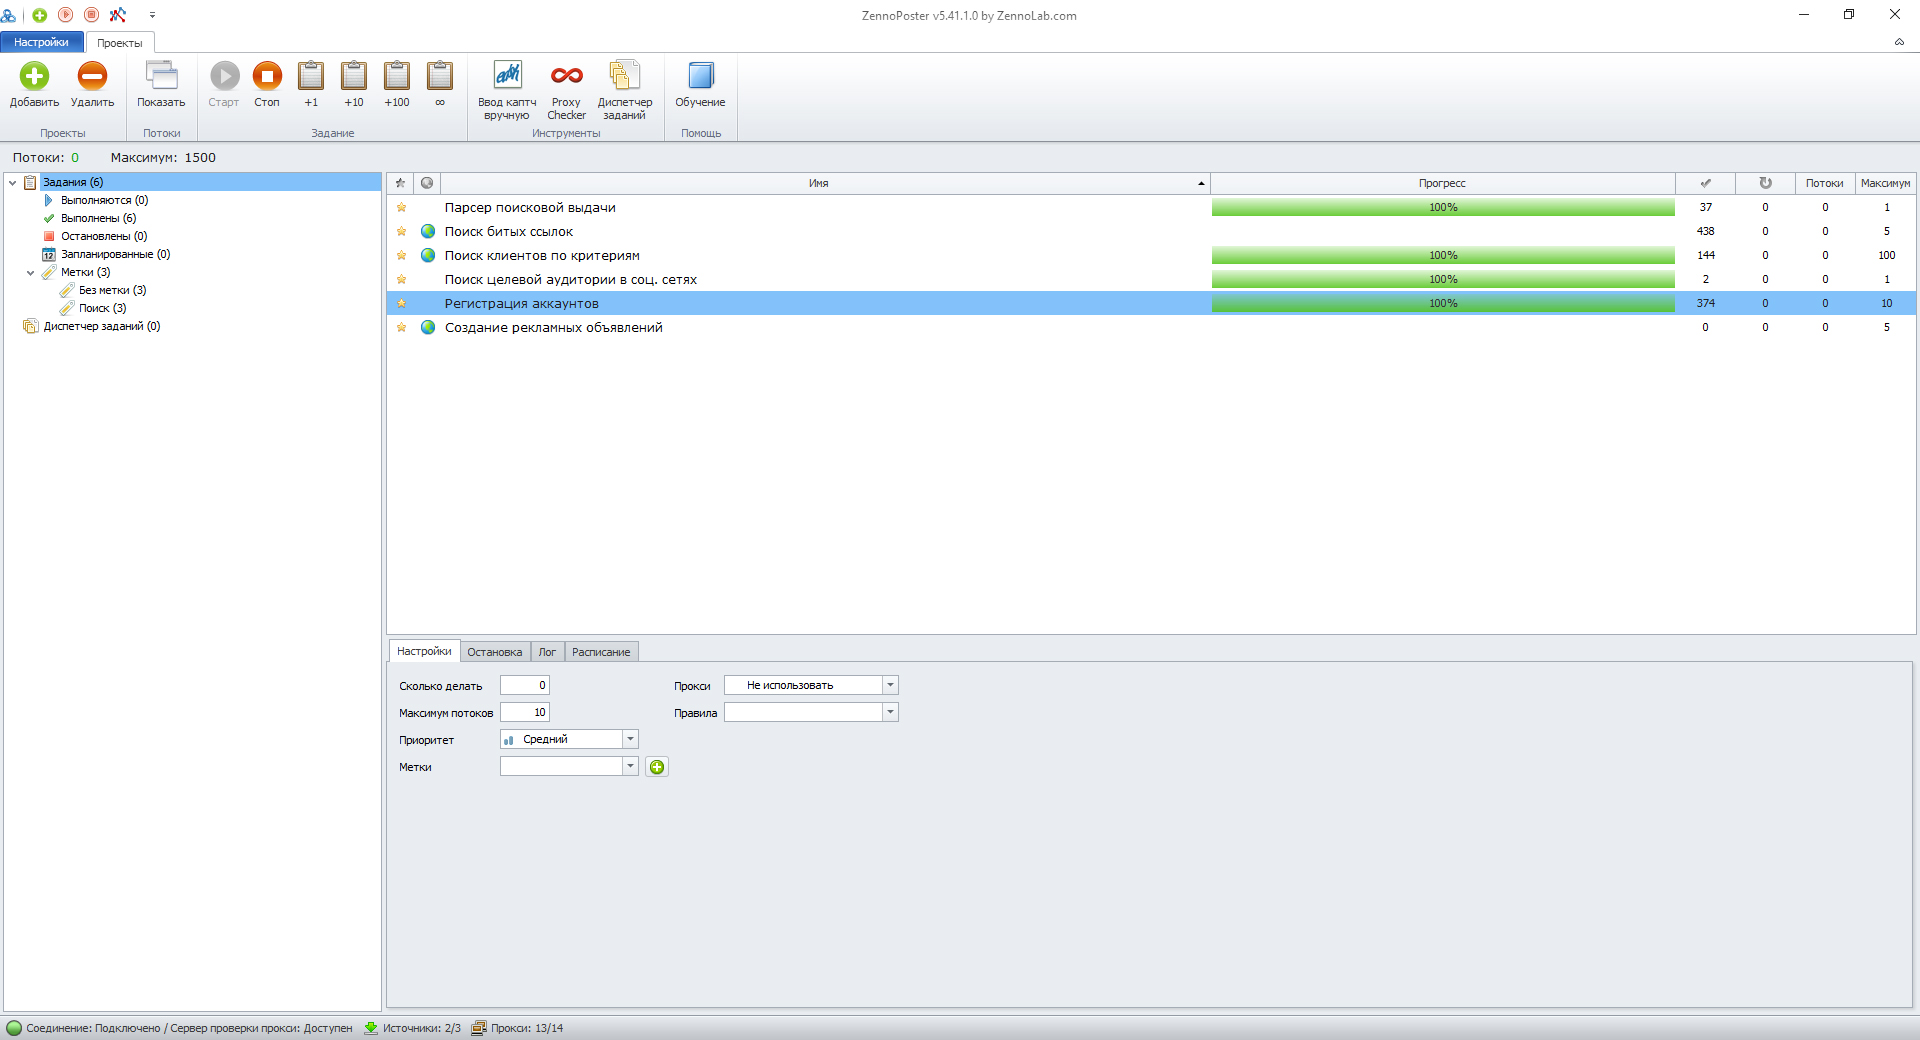
Task: Click progress bar of Поиск клиентов по критериям
Action: (x=1442, y=256)
